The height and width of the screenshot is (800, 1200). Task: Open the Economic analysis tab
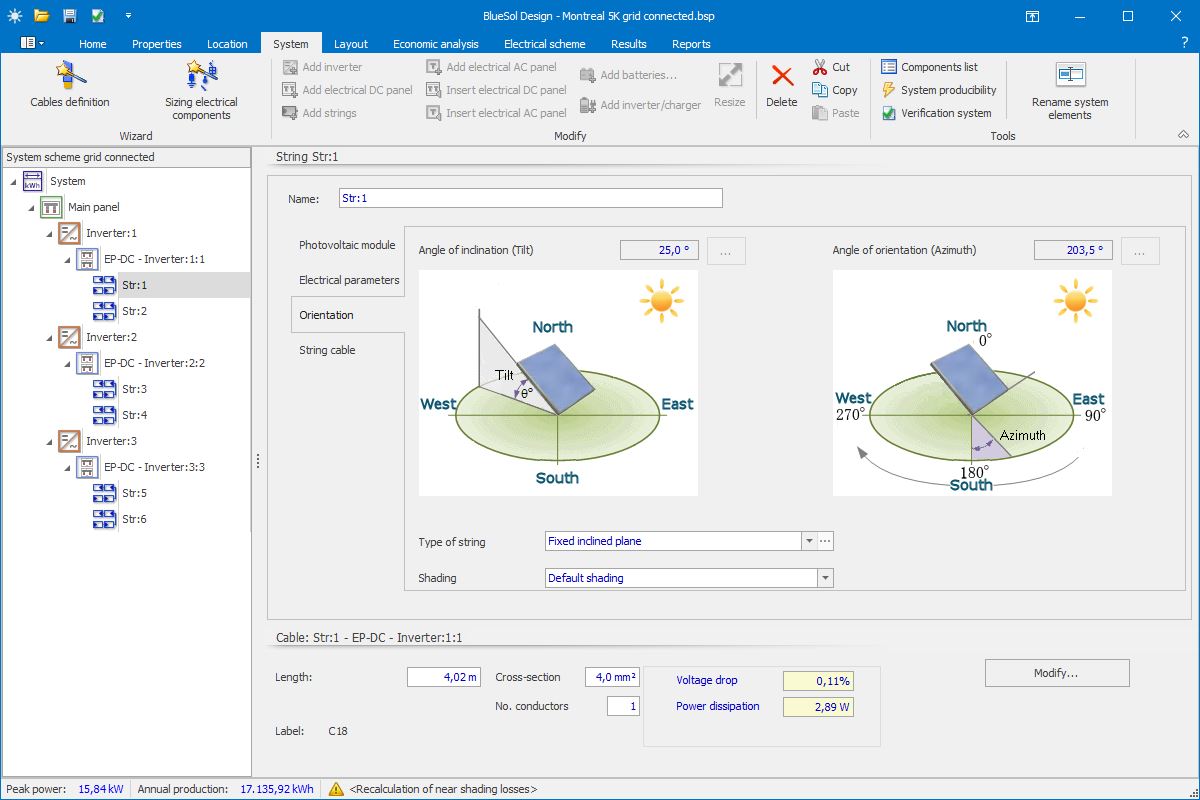point(436,43)
